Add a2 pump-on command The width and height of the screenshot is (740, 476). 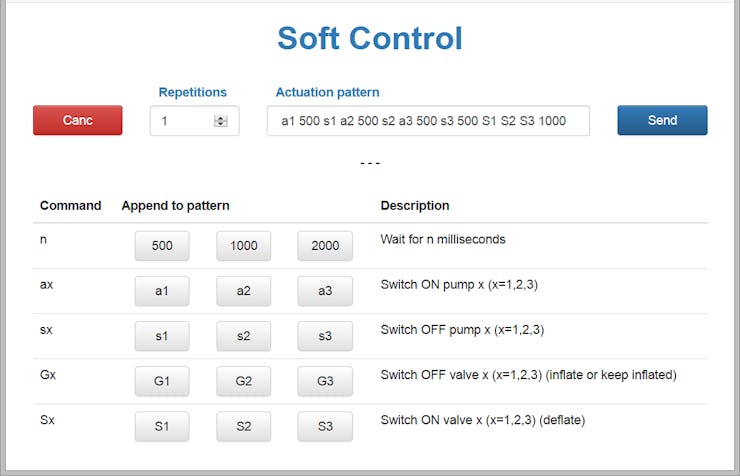[244, 291]
